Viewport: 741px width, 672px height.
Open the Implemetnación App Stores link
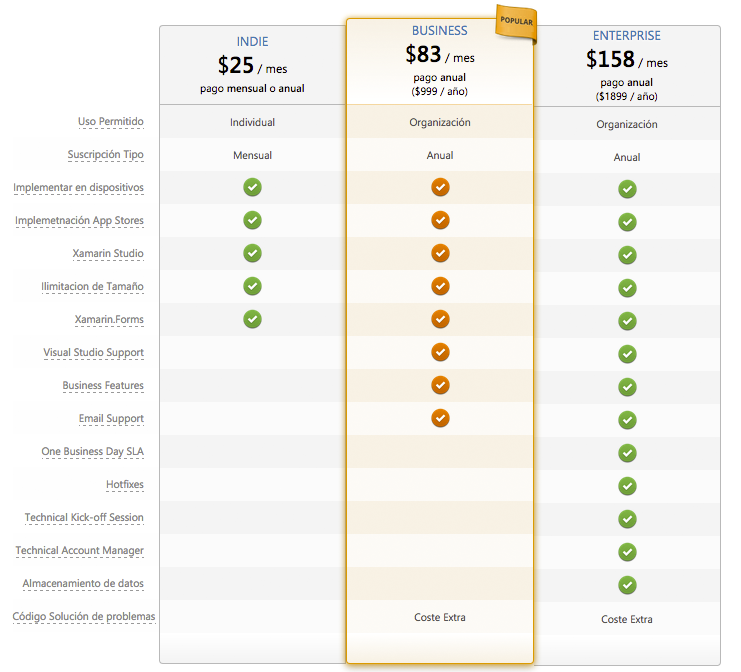[x=79, y=221]
